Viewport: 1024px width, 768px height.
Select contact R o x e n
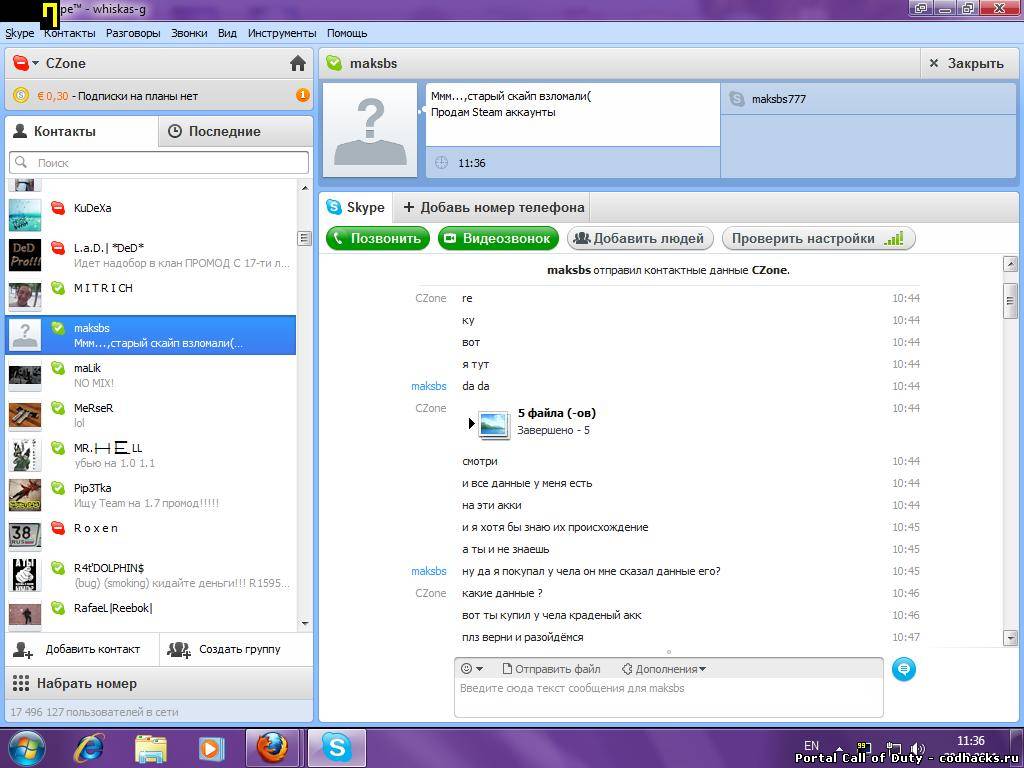coord(150,535)
